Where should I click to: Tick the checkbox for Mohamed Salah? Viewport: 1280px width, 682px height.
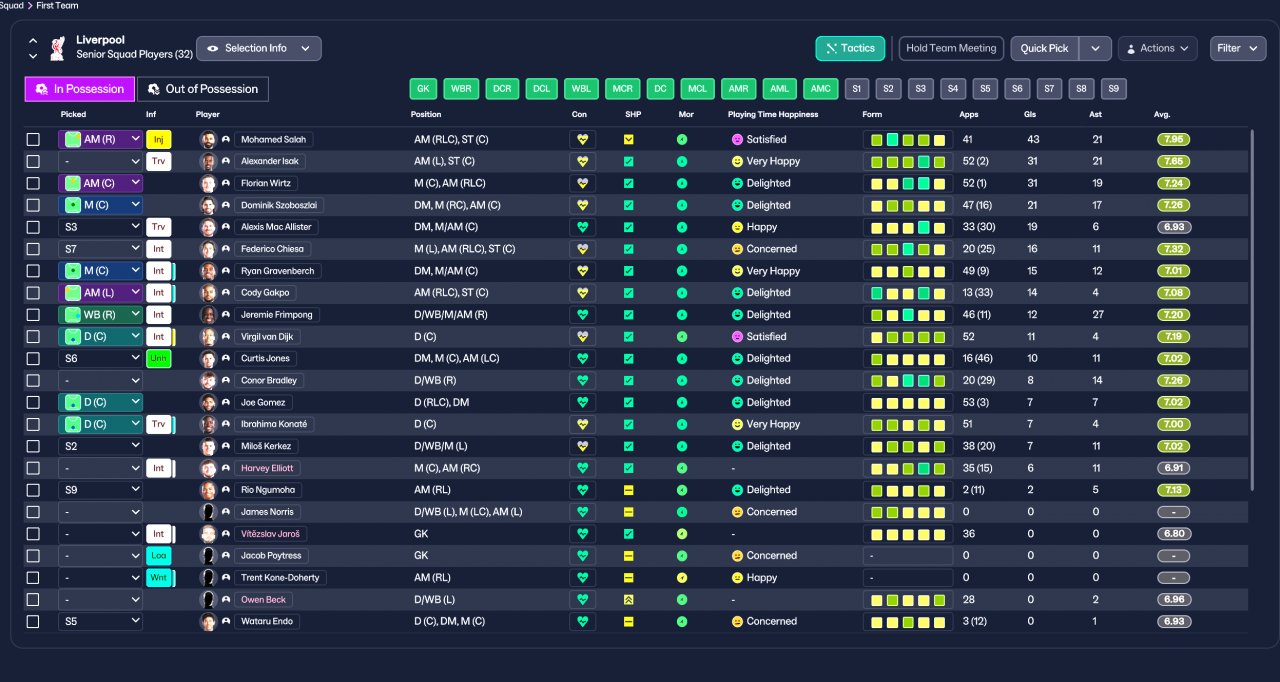tap(33, 140)
